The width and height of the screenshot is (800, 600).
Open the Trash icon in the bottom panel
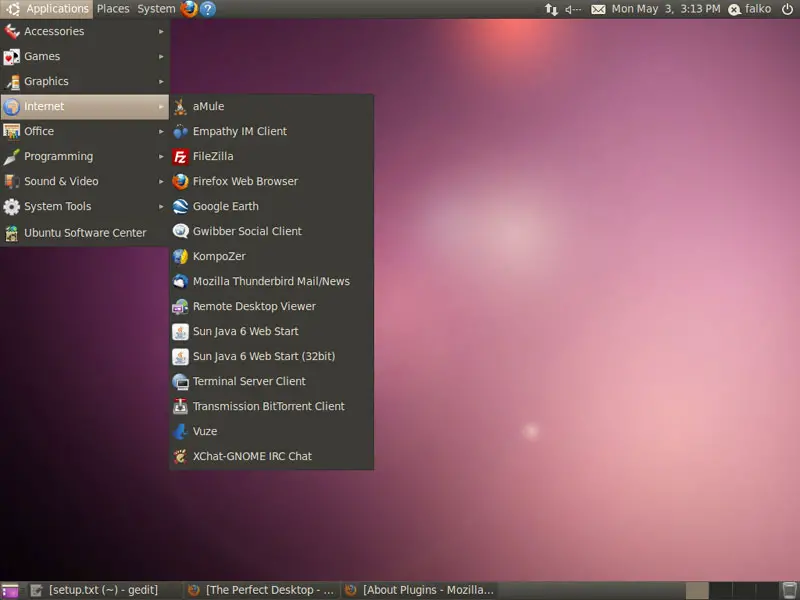789,590
